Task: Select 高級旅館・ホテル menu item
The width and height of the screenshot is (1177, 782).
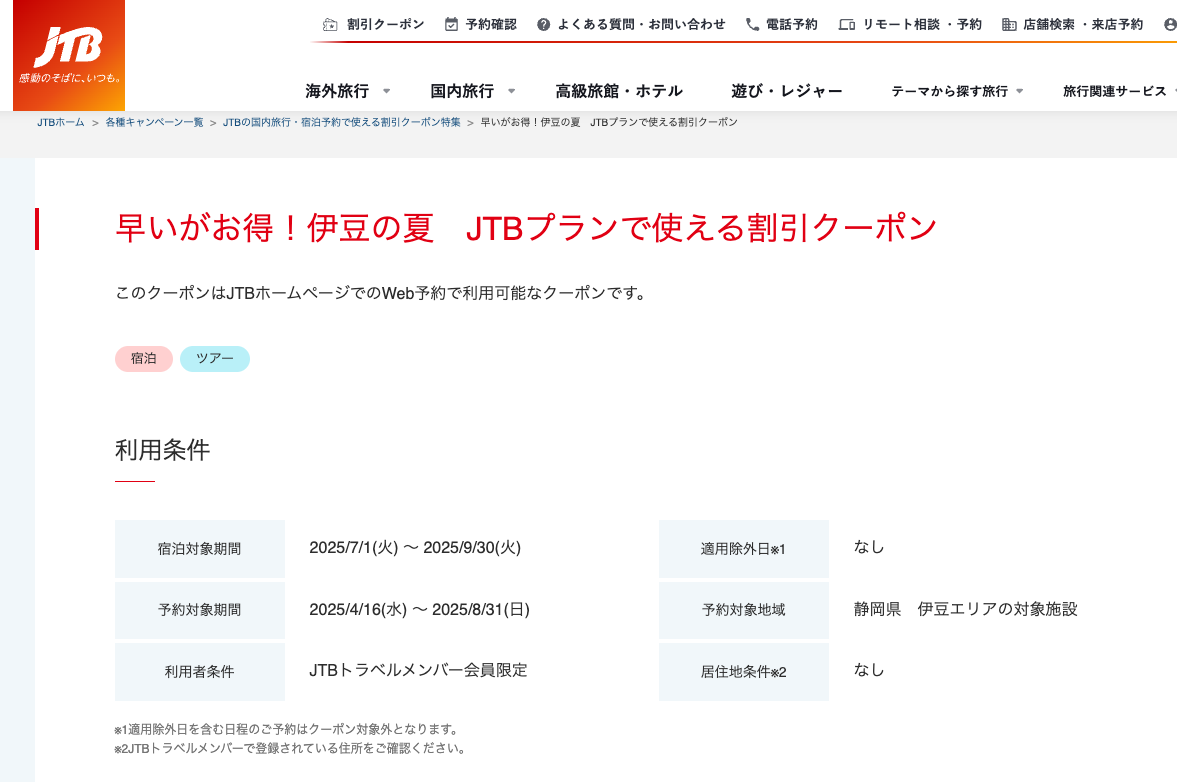Action: [619, 92]
